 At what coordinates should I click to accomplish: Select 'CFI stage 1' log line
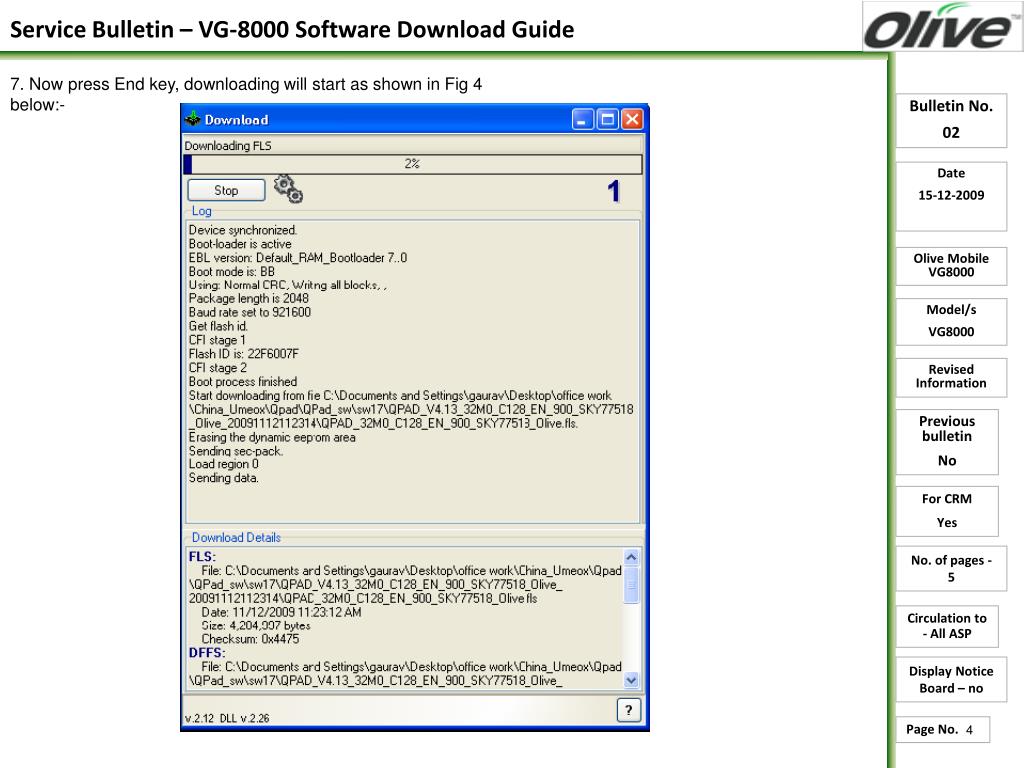pyautogui.click(x=217, y=340)
